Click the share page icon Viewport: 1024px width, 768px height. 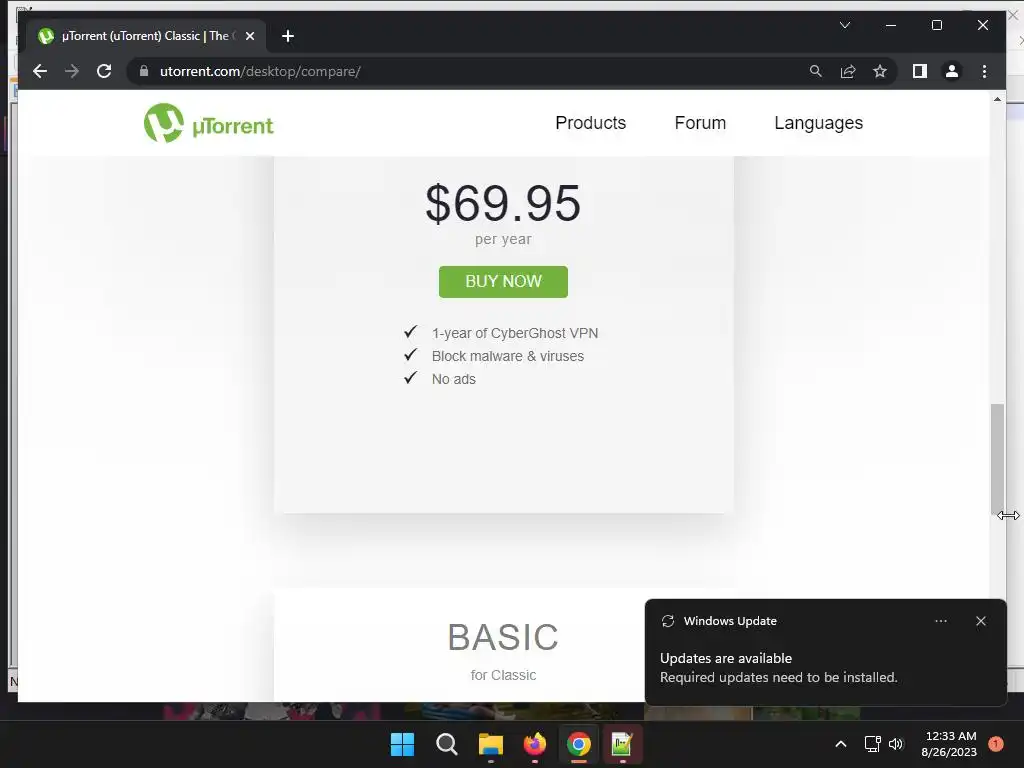click(x=848, y=71)
